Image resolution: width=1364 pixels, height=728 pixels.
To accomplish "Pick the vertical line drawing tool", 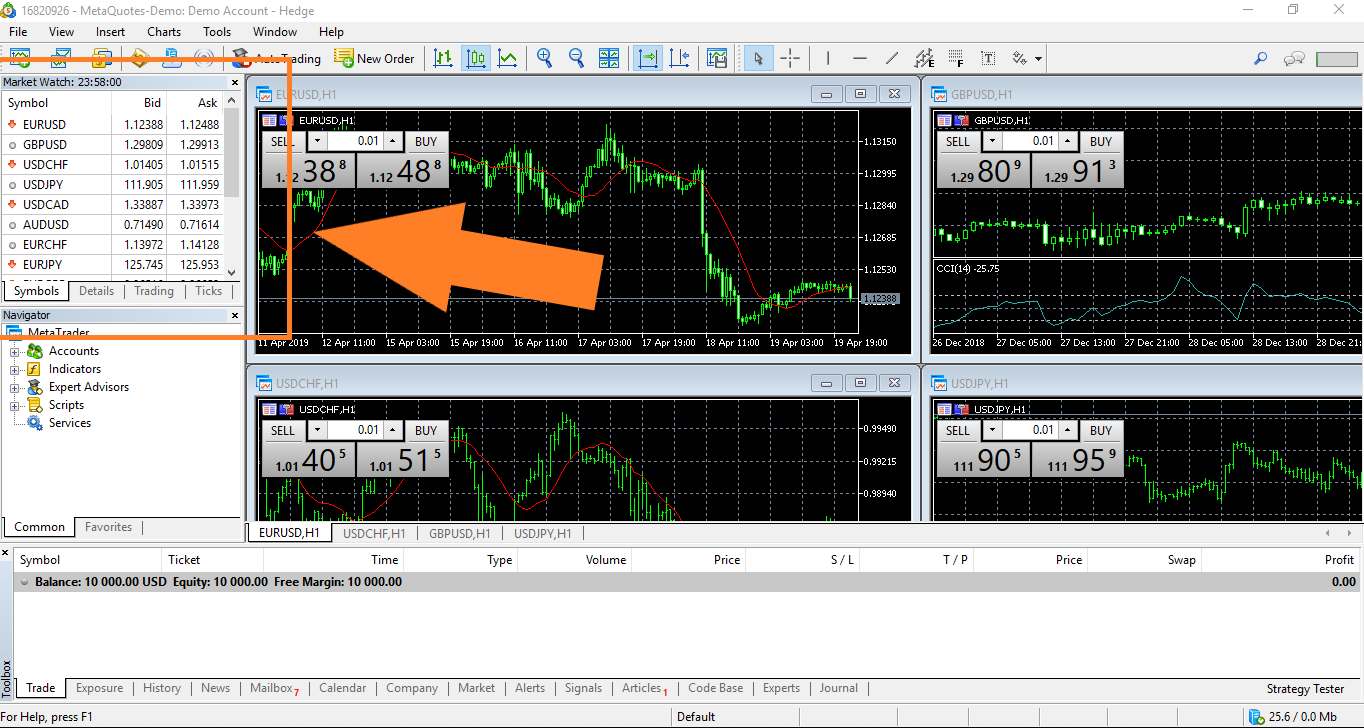I will click(x=828, y=58).
